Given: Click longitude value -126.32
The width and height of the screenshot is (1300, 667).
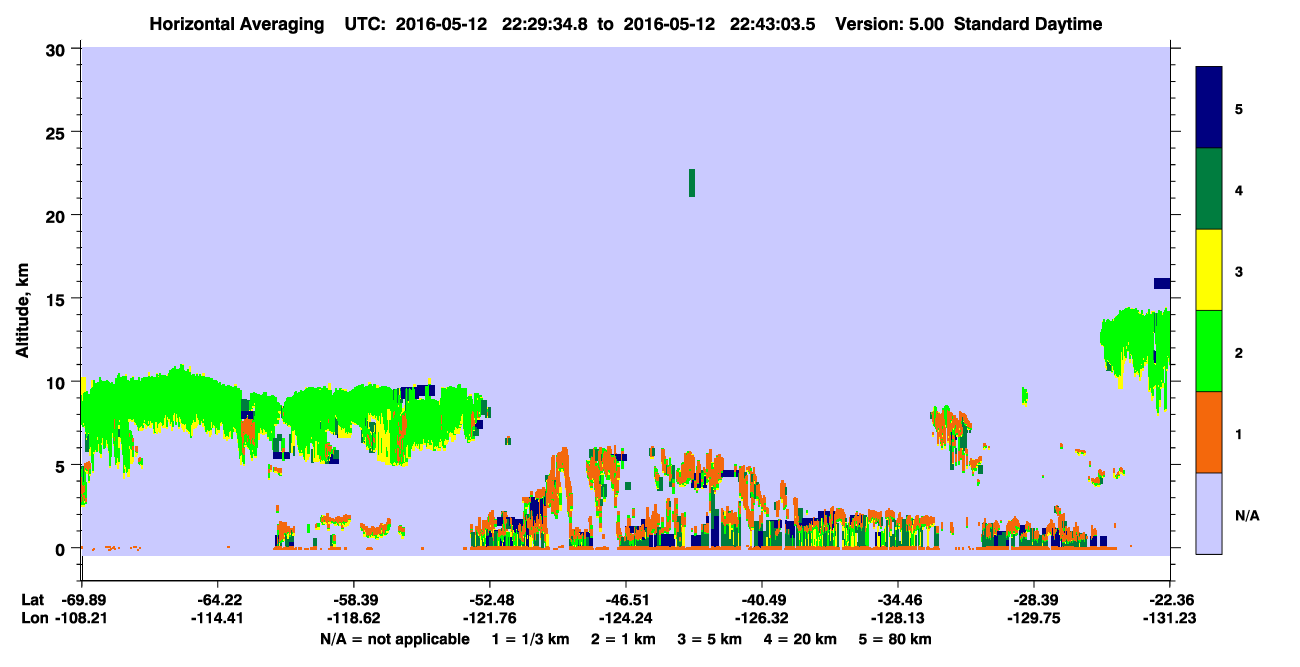Looking at the screenshot, I should point(761,619).
